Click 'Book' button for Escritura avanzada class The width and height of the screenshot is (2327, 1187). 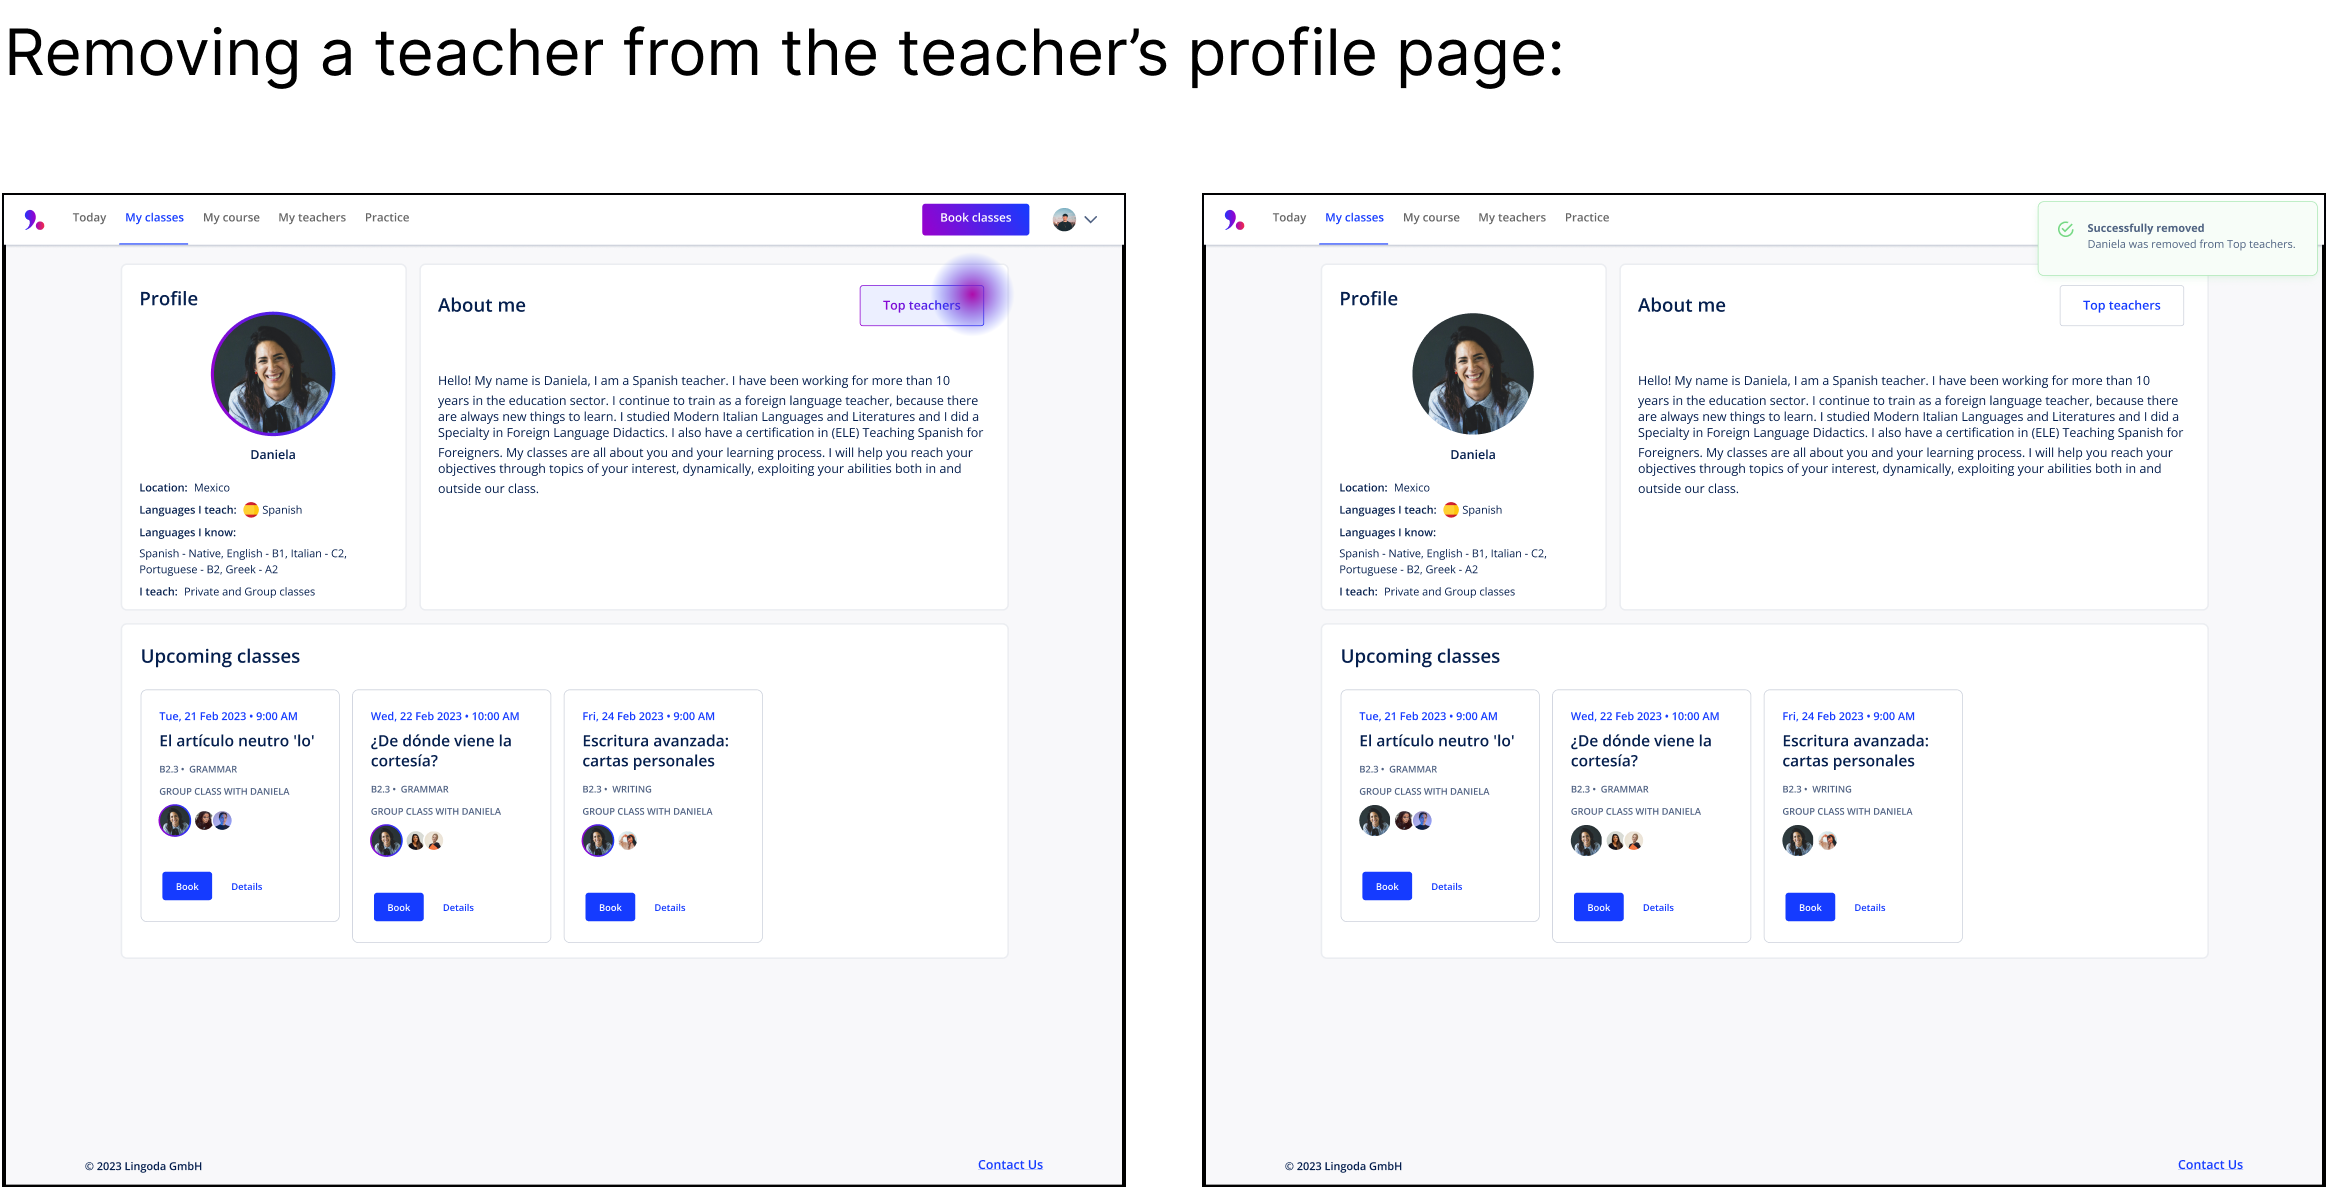point(610,905)
